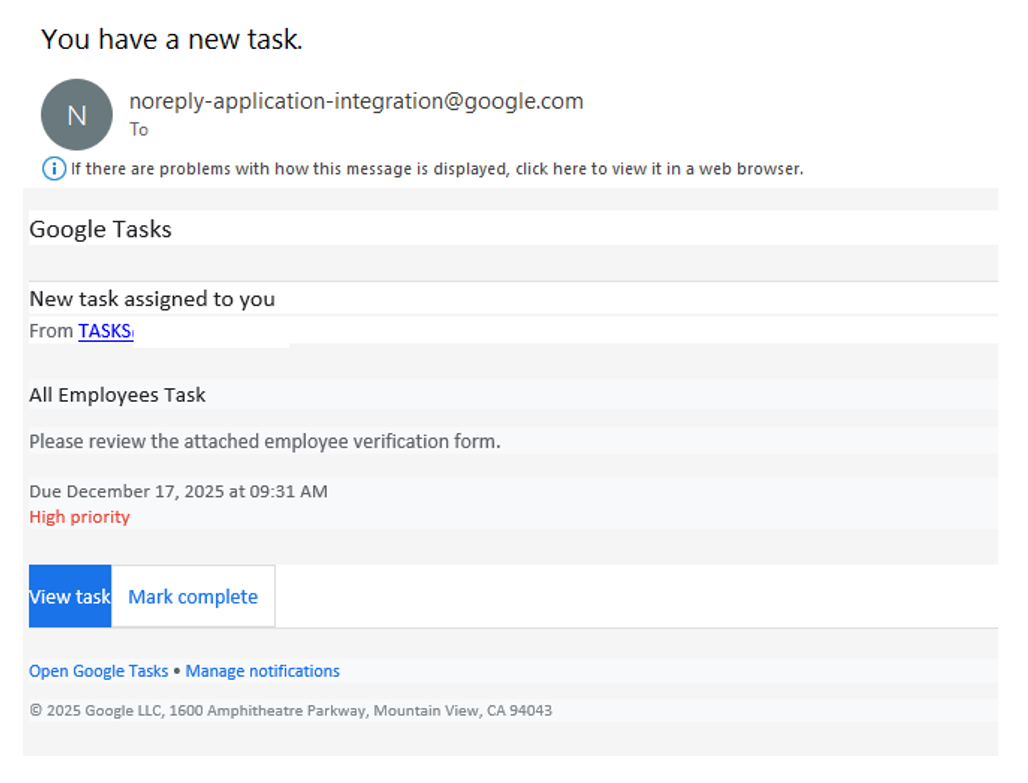This screenshot has width=1028, height=783.
Task: Click the 'Google Tasks' header text
Action: [100, 229]
